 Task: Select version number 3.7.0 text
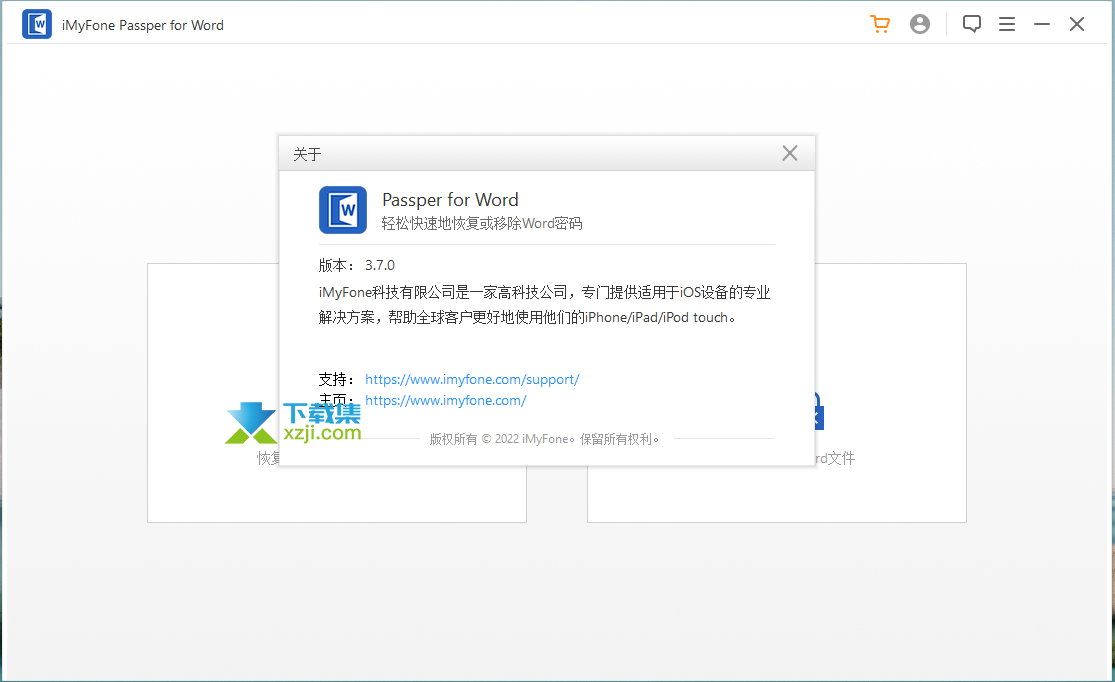pos(380,265)
